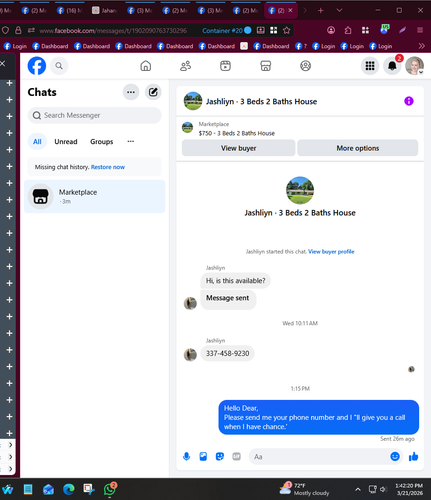The width and height of the screenshot is (431, 500).
Task: Choose a GIF icon in composer
Action: (236, 456)
